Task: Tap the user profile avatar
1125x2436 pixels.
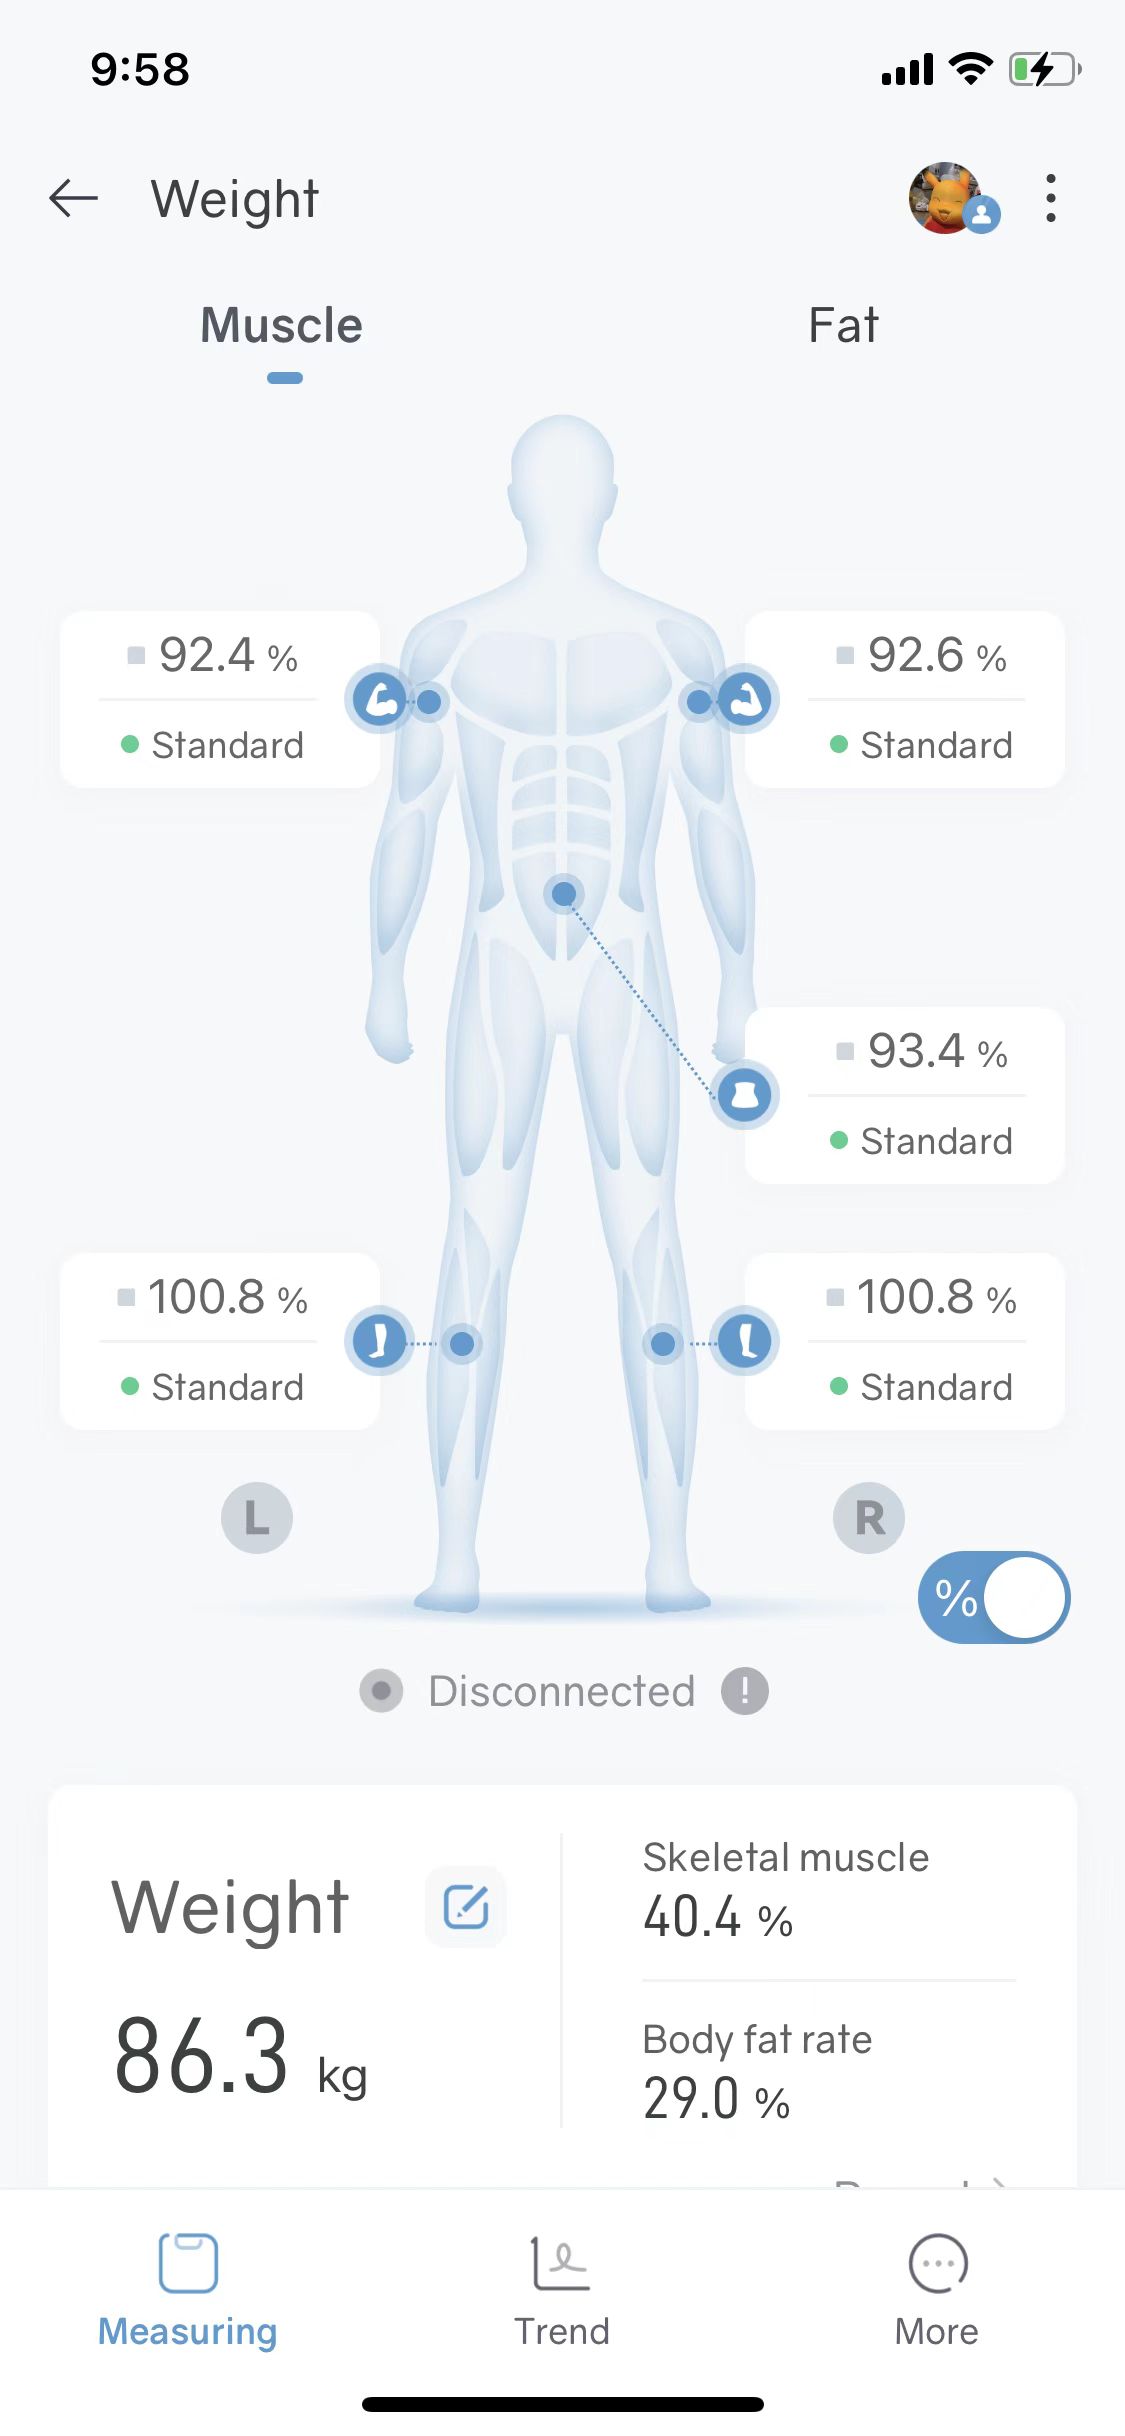Action: tap(948, 198)
